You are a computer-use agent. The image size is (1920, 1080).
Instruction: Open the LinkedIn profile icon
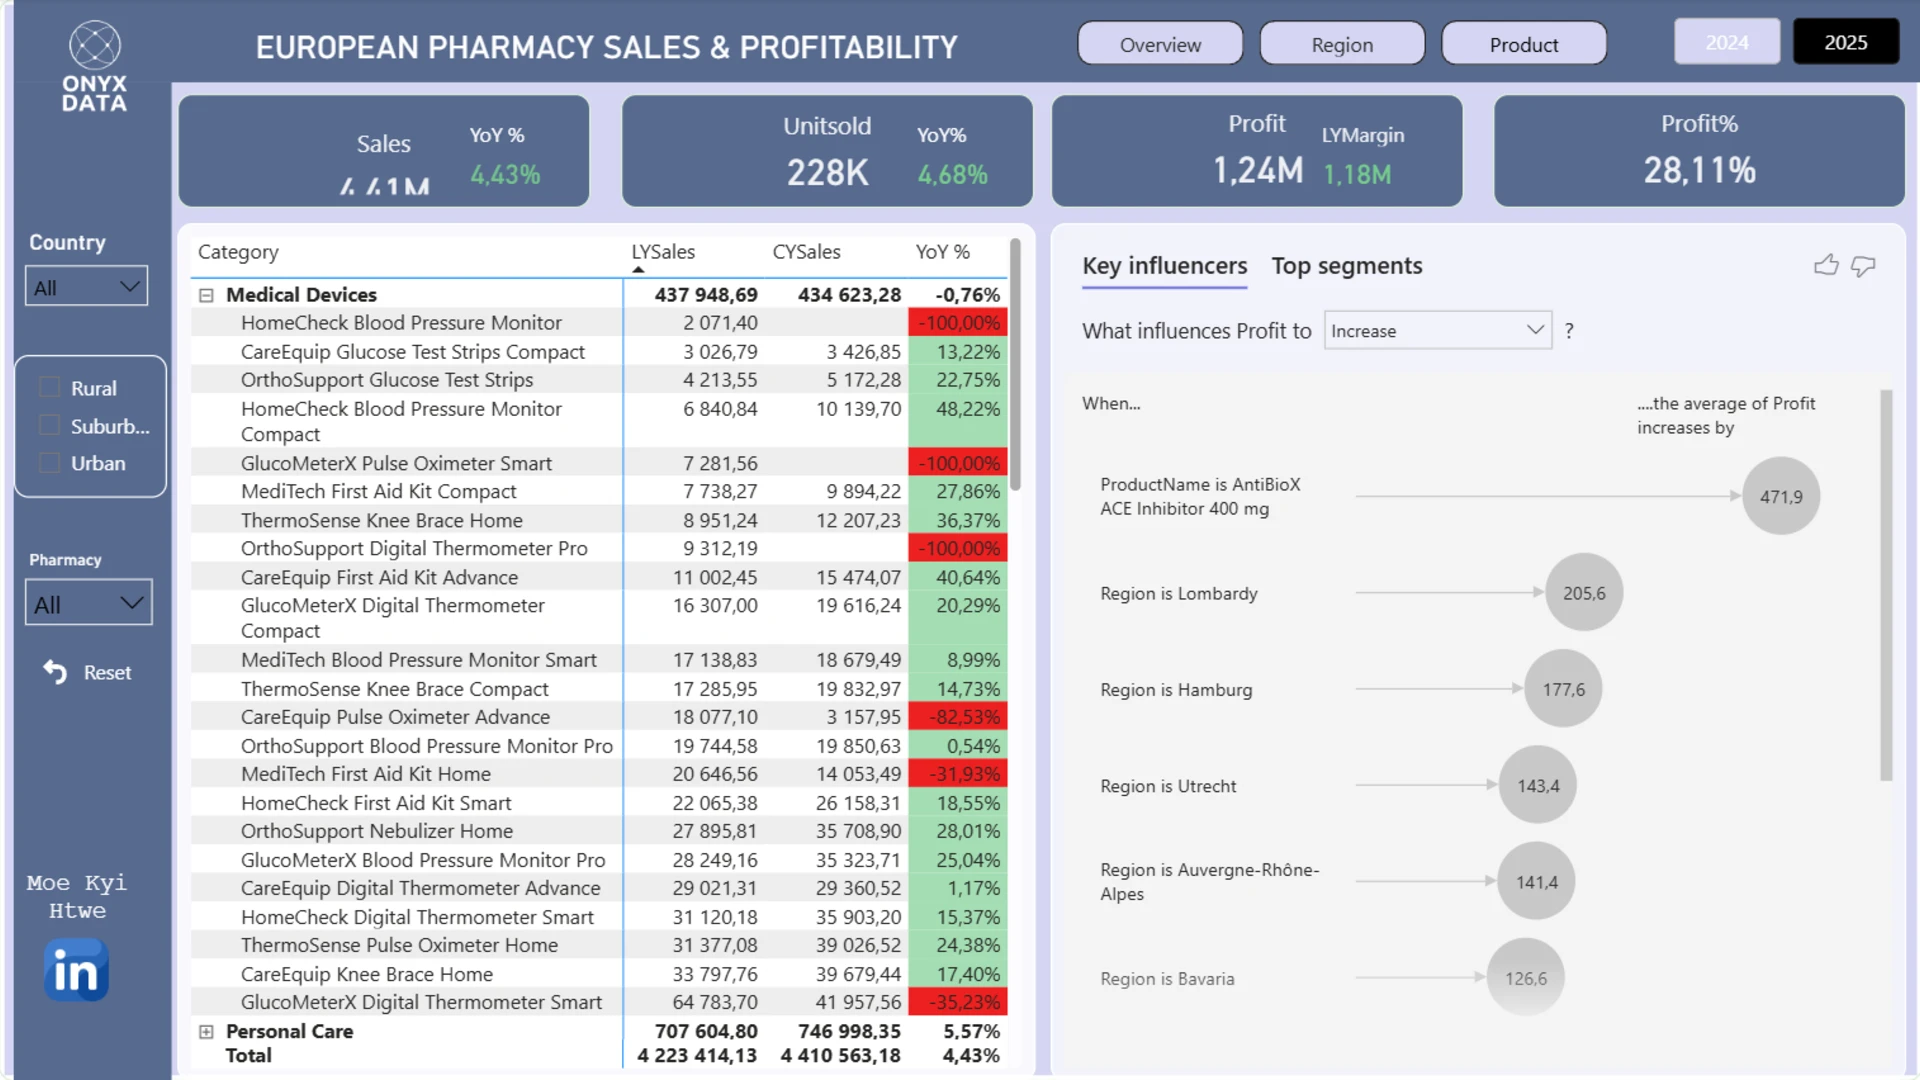[x=76, y=970]
